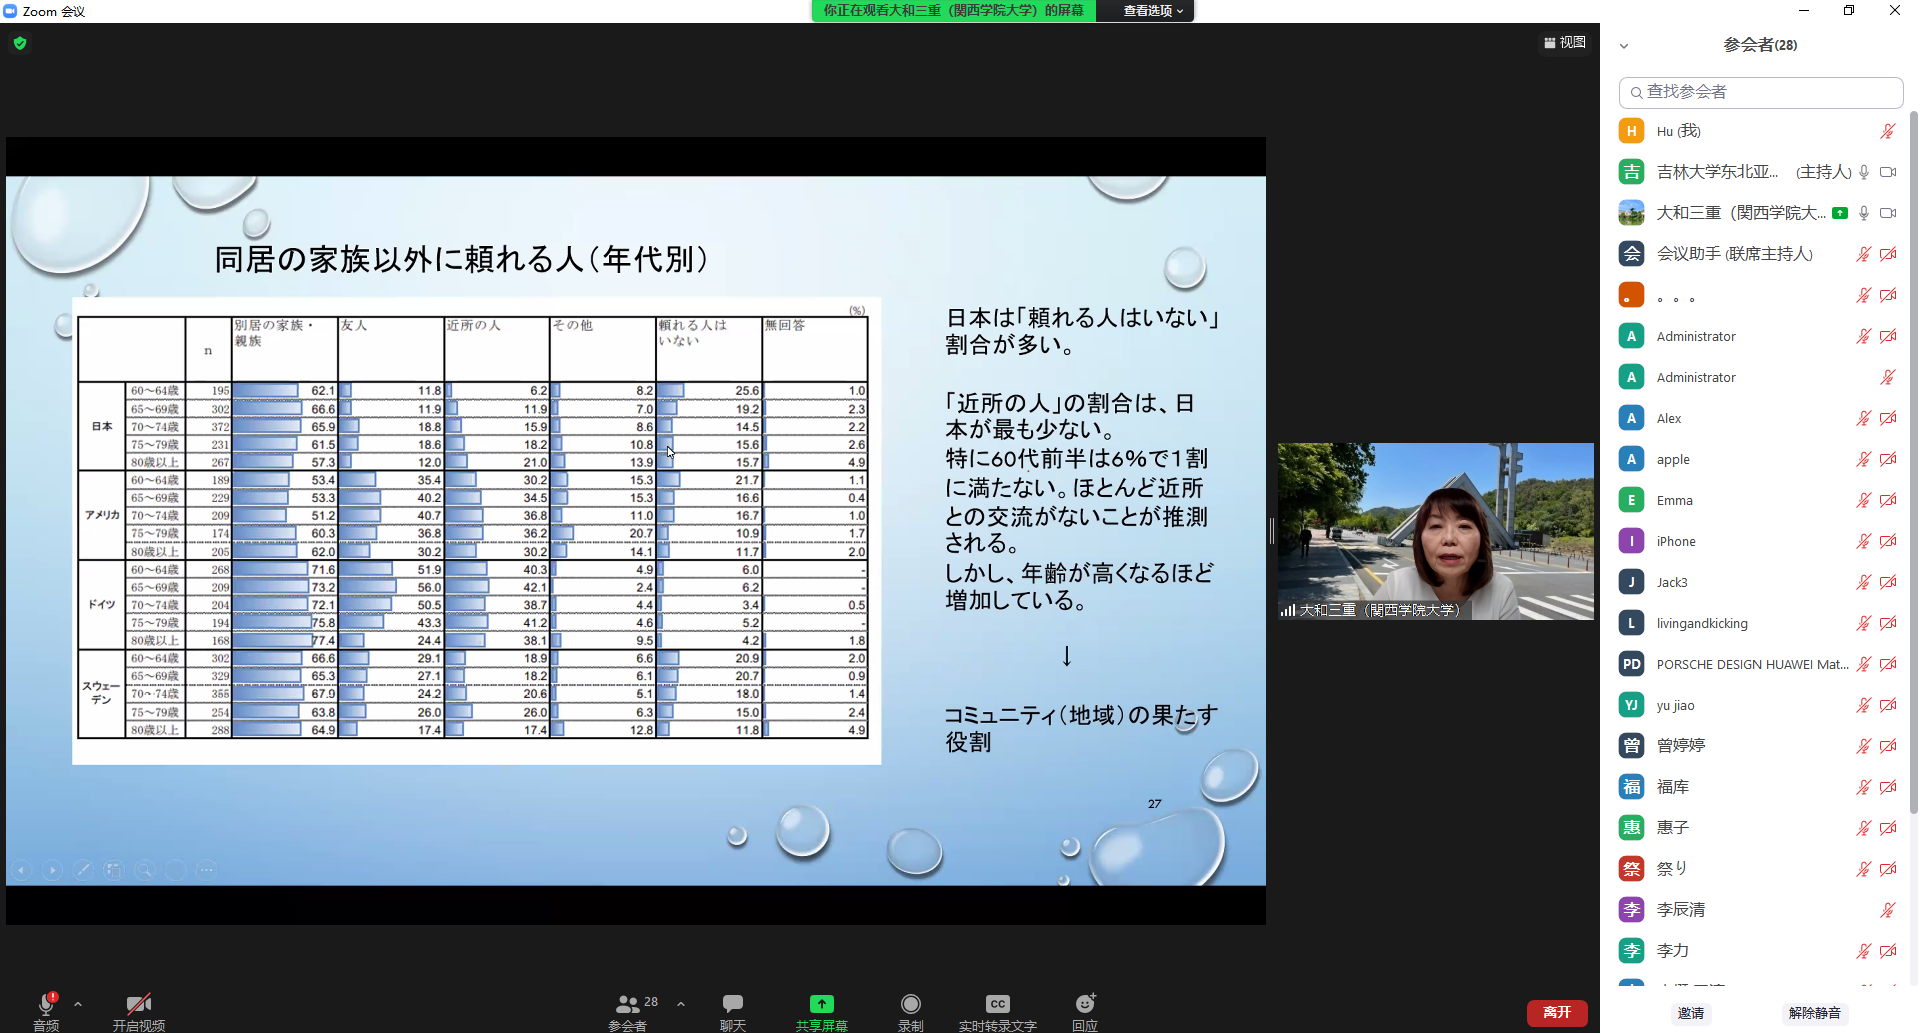The image size is (1920, 1034).
Task: Select participant Emma in the list
Action: (1674, 500)
